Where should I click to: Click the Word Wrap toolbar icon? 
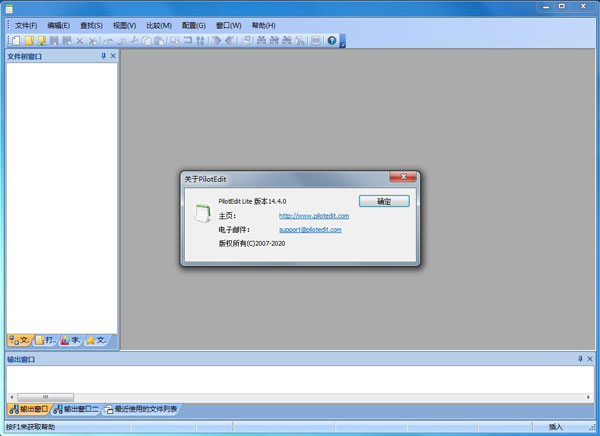[188, 40]
